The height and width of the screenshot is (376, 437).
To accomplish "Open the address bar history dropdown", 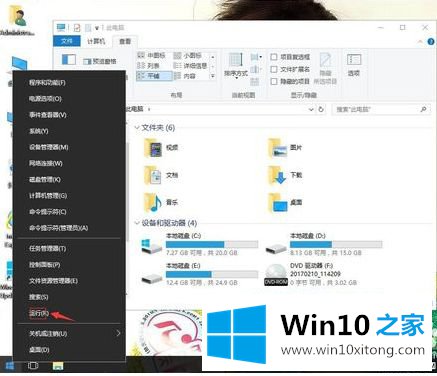I will [x=311, y=109].
